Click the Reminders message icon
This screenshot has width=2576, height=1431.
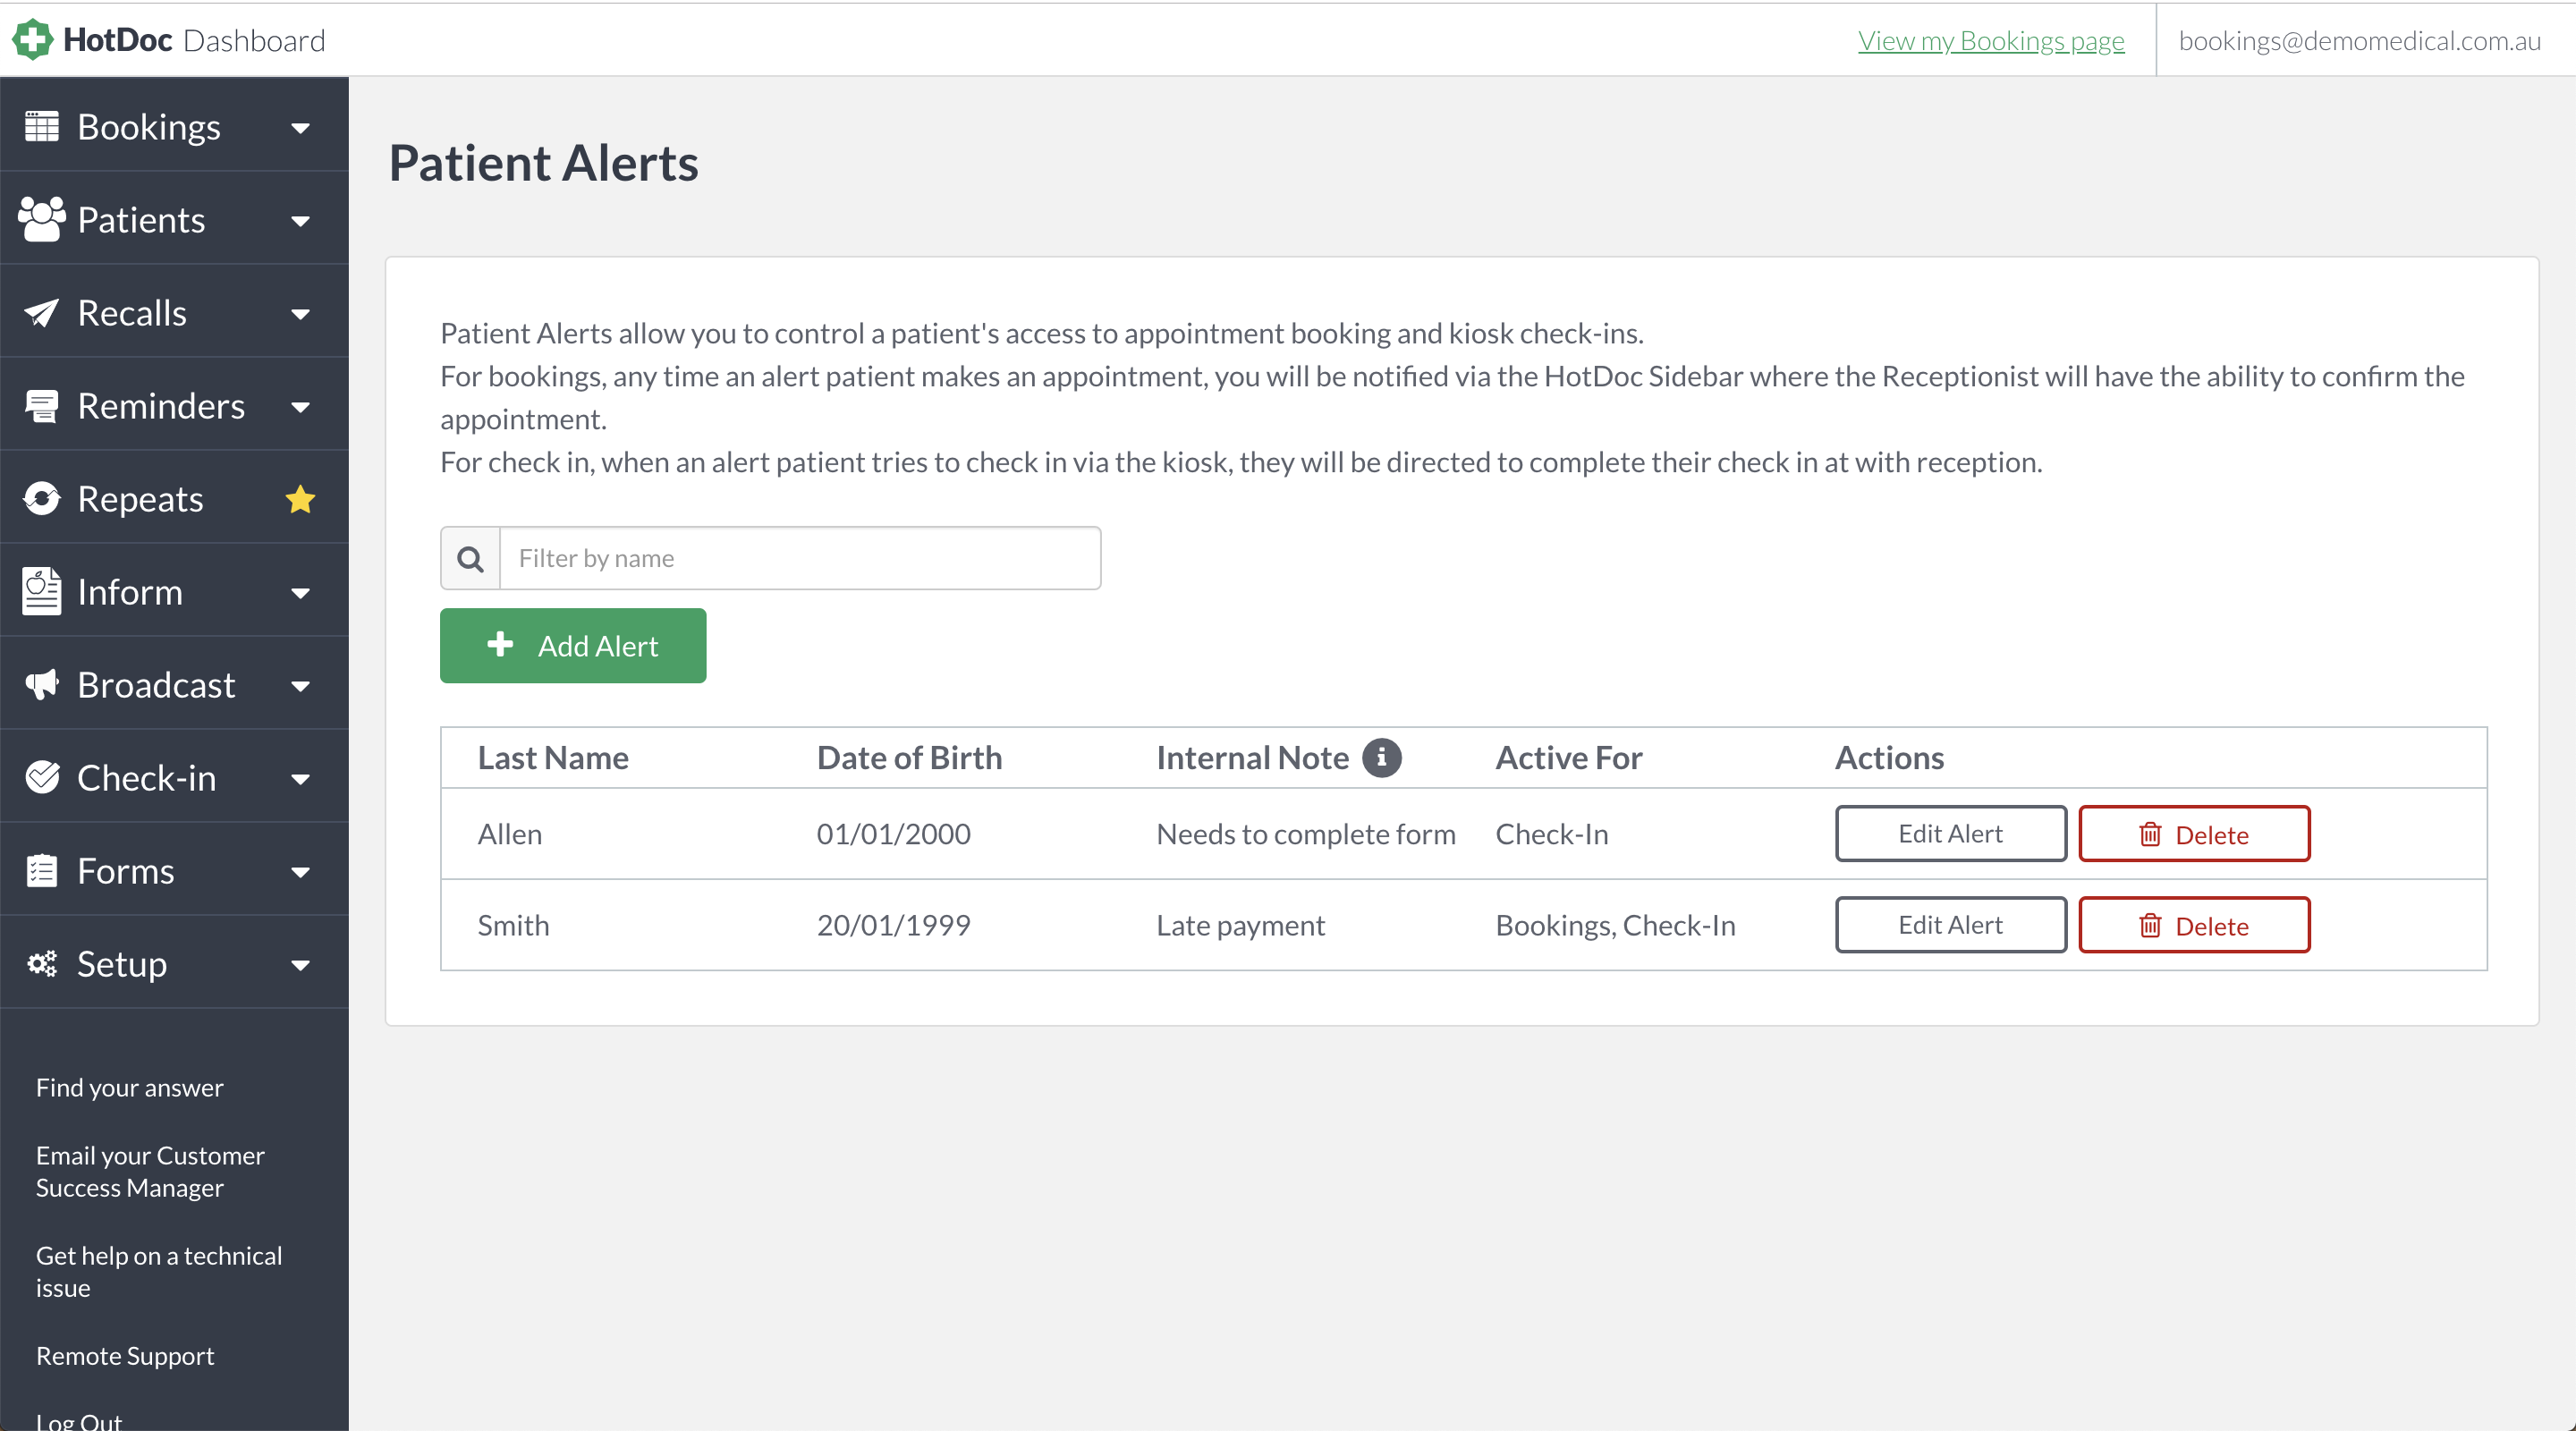tap(42, 406)
